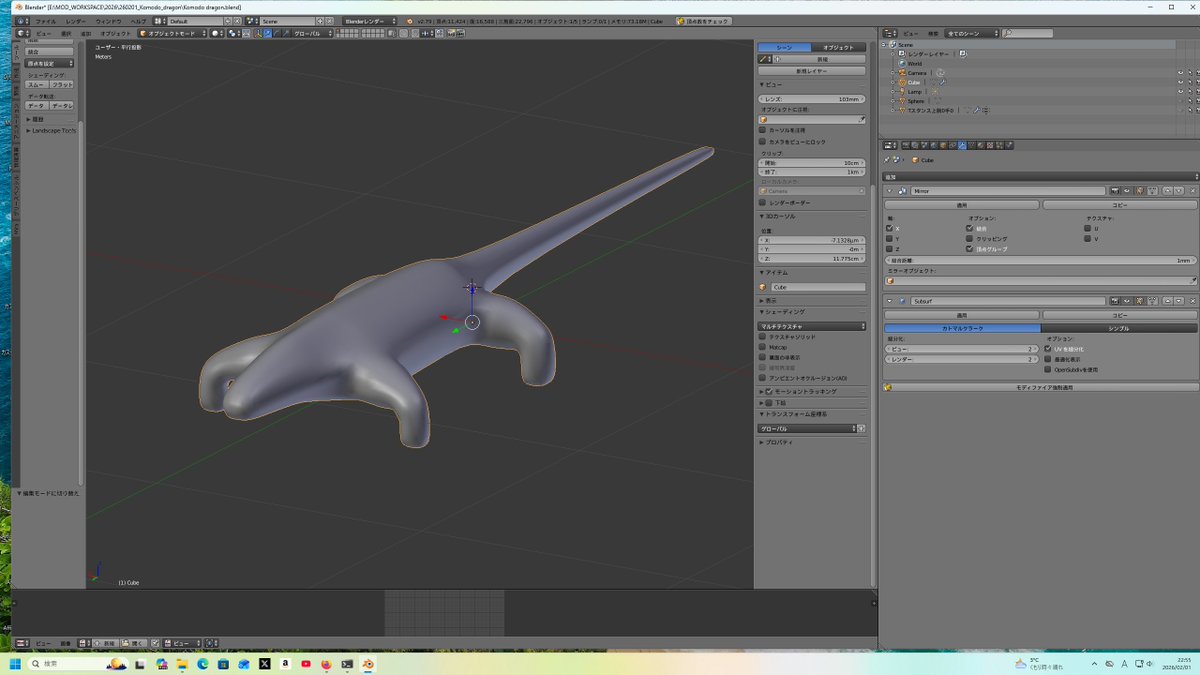This screenshot has width=1200, height=675.
Task: Click the 原点を設定 button
Action: (x=49, y=63)
